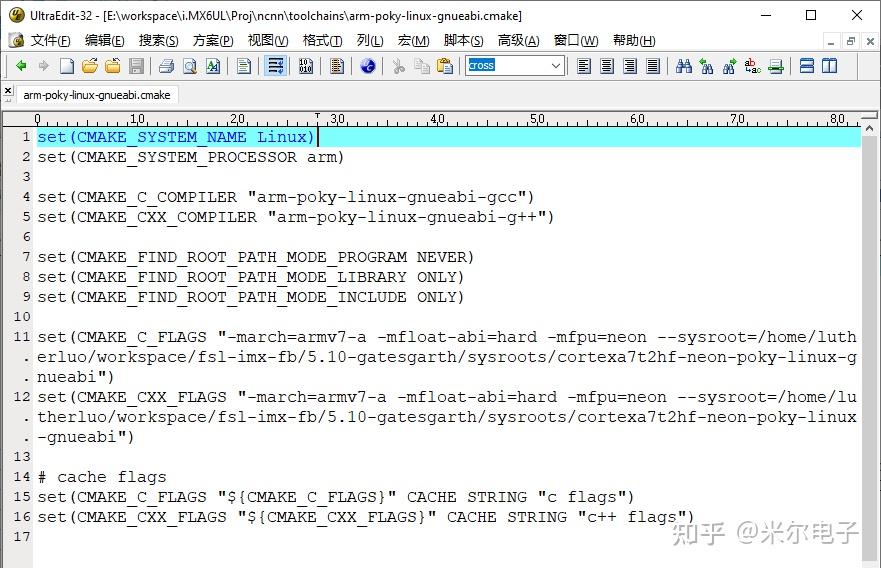This screenshot has height=568, width=881.
Task: Click the grey Forward arrow icon
Action: pyautogui.click(x=43, y=66)
